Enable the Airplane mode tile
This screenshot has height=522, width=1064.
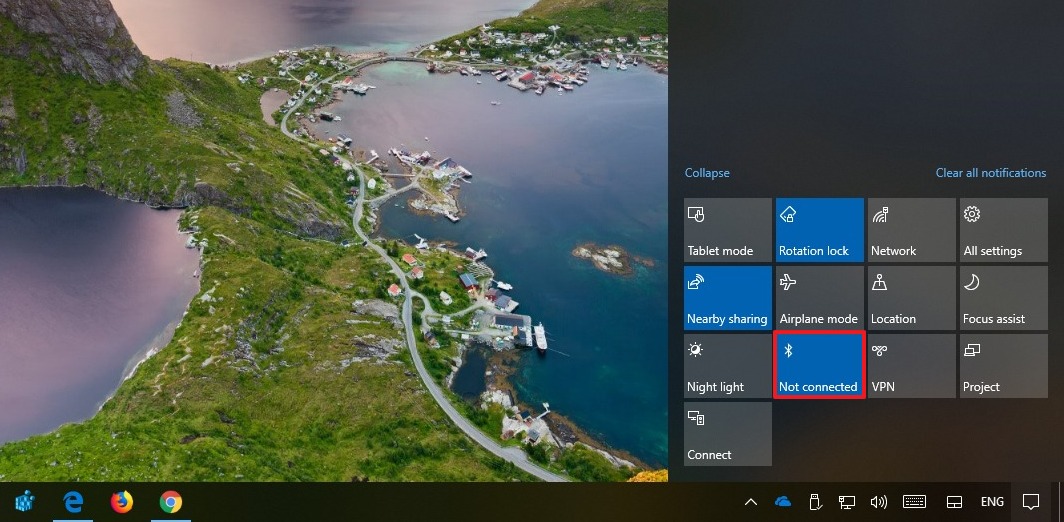pos(820,298)
